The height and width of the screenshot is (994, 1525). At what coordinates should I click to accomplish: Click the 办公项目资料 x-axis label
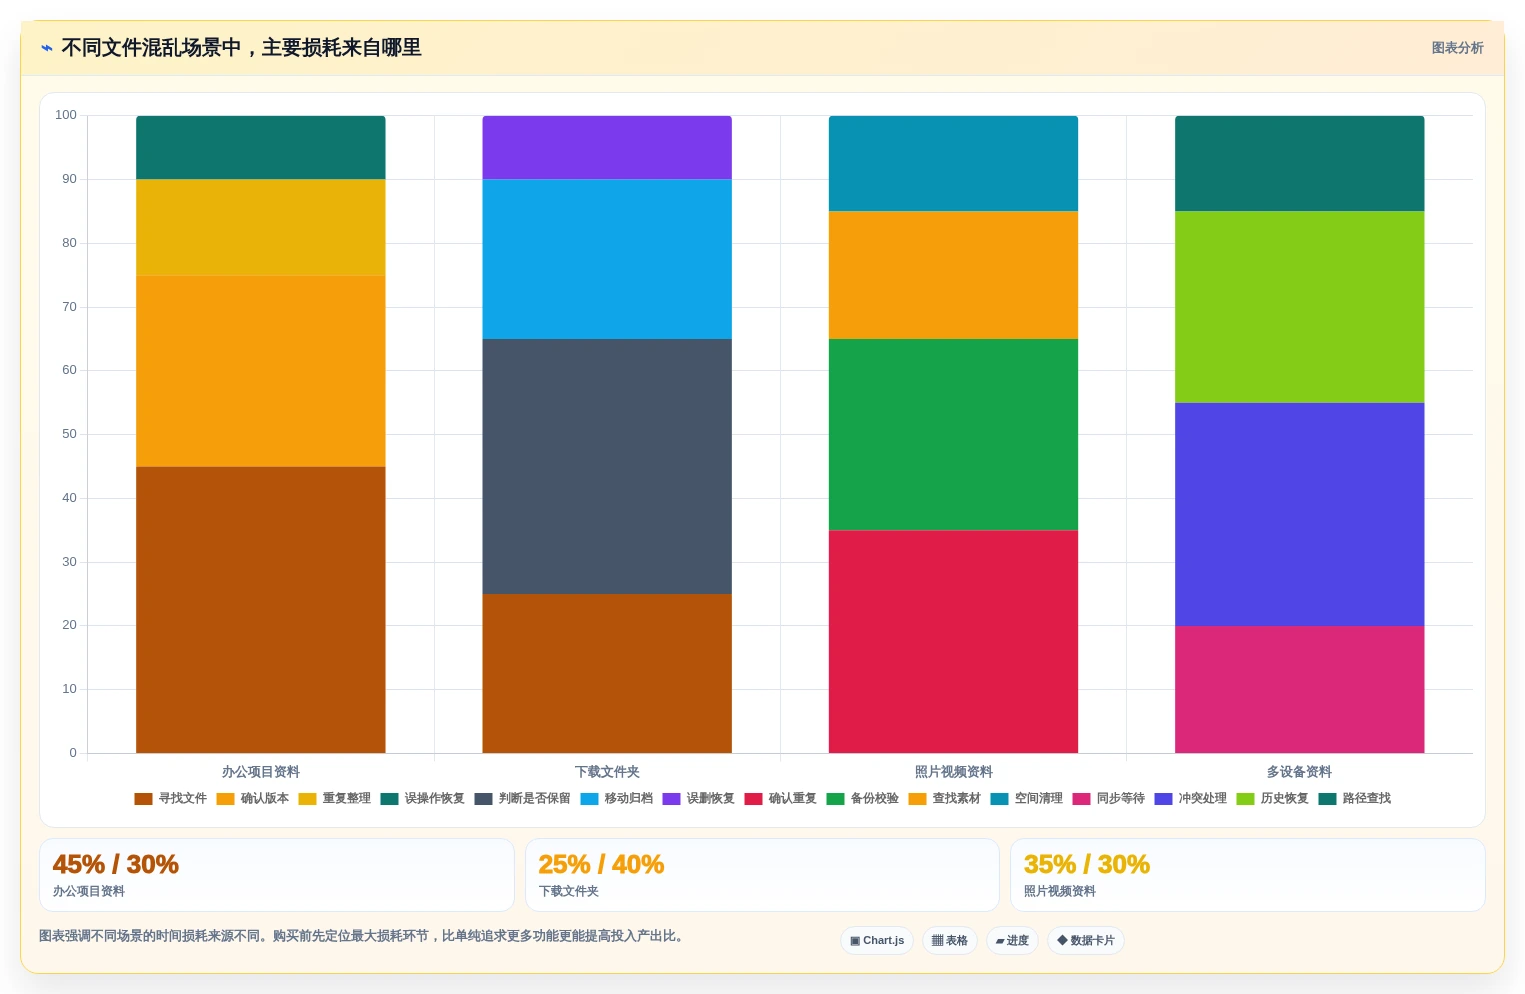(261, 772)
